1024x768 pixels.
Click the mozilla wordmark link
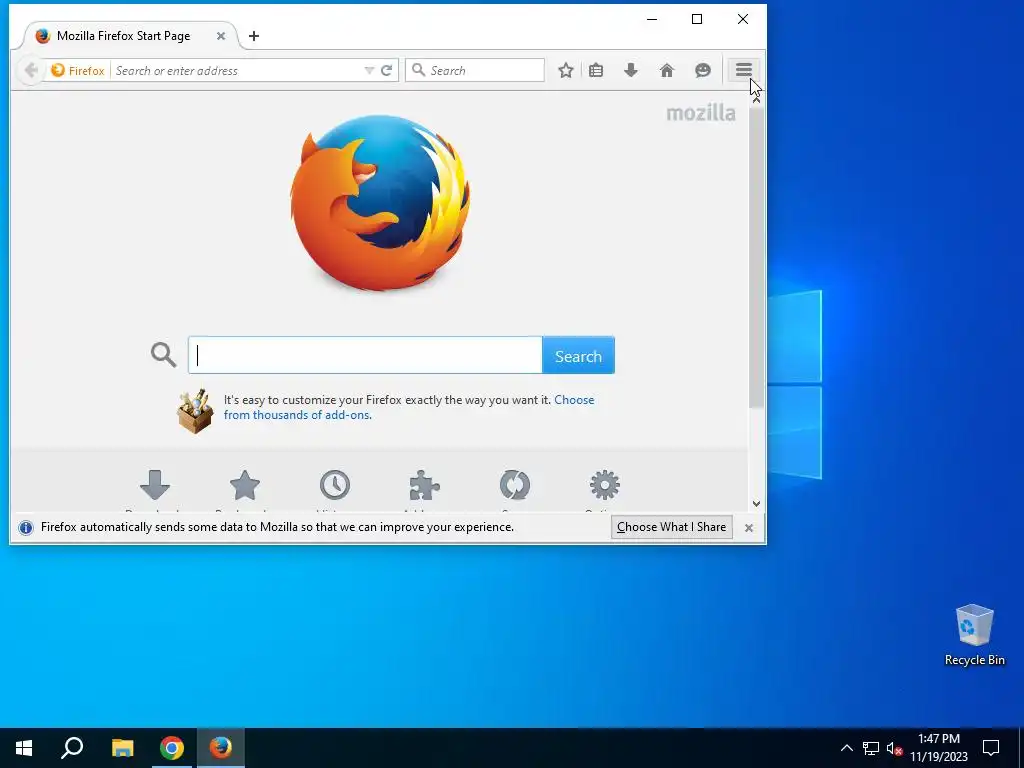click(x=701, y=113)
